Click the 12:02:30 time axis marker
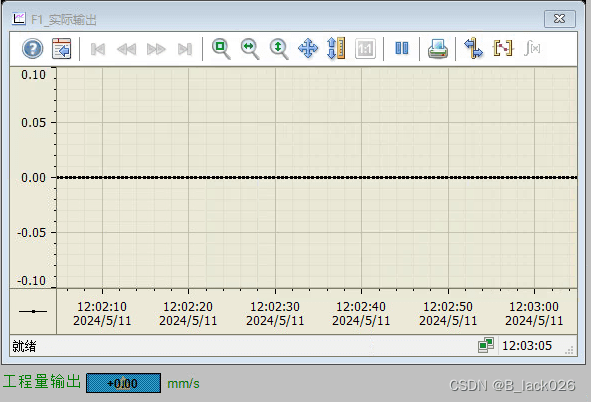Viewport: 591px width, 402px height. 275,313
